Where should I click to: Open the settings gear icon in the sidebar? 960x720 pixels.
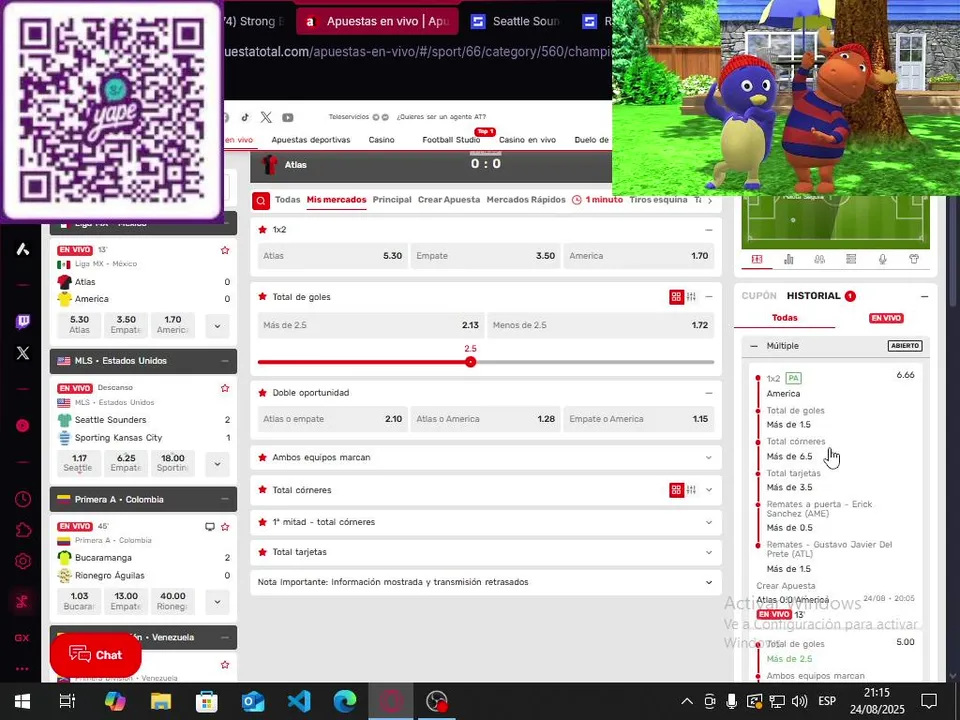tap(23, 561)
